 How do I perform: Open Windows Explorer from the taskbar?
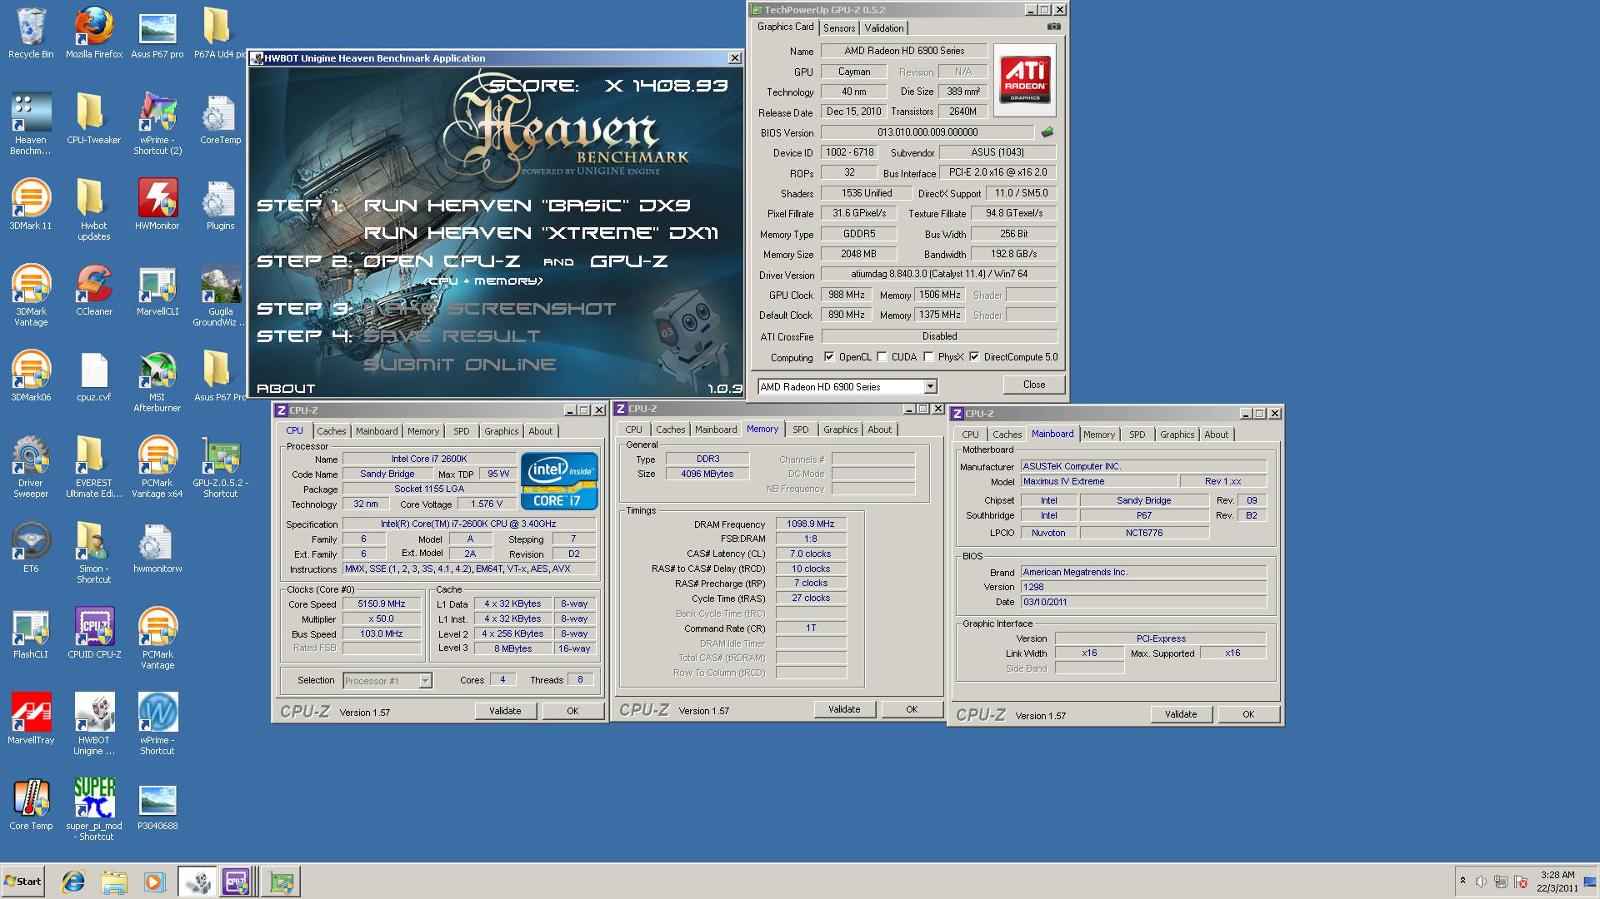pos(114,882)
